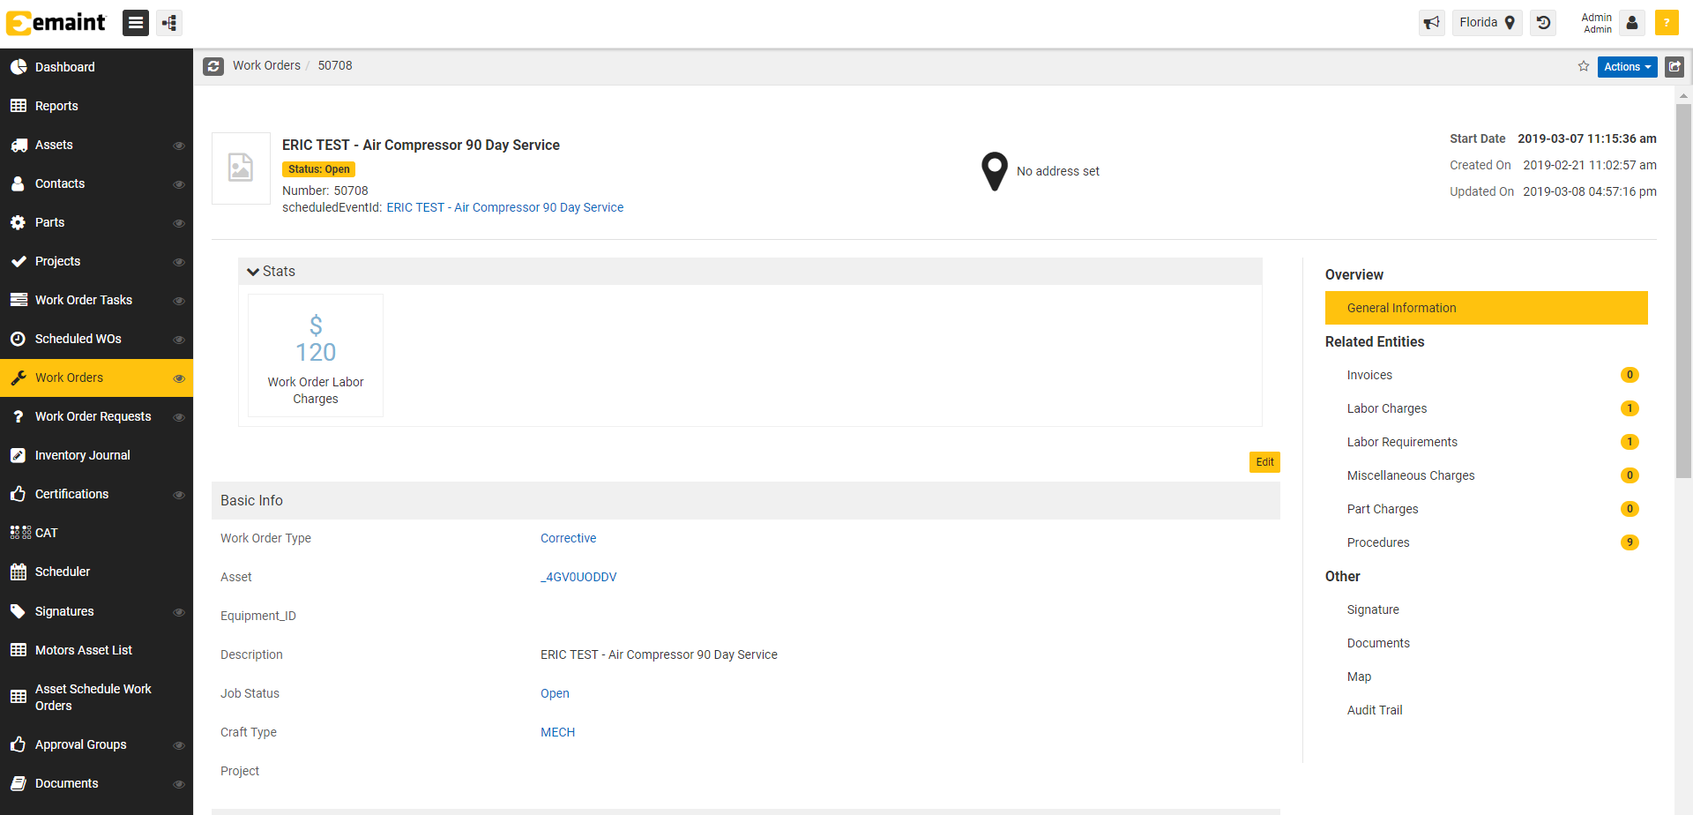Toggle visibility eye next to Work Orders
1693x815 pixels.
[x=179, y=379]
